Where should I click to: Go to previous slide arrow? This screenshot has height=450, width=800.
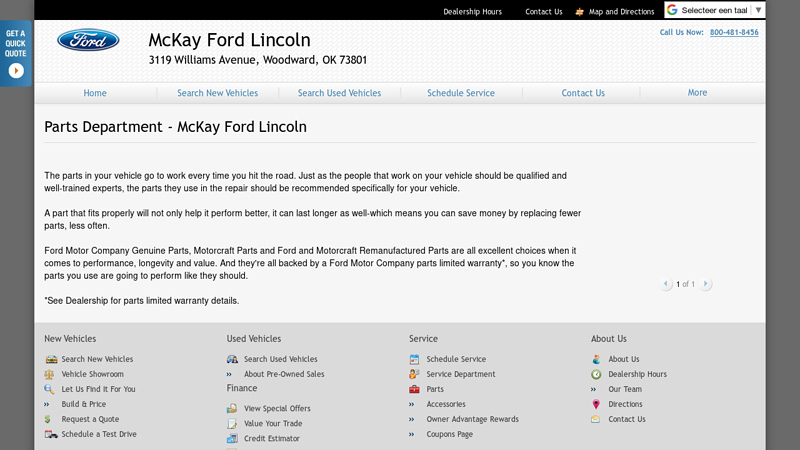pyautogui.click(x=667, y=284)
